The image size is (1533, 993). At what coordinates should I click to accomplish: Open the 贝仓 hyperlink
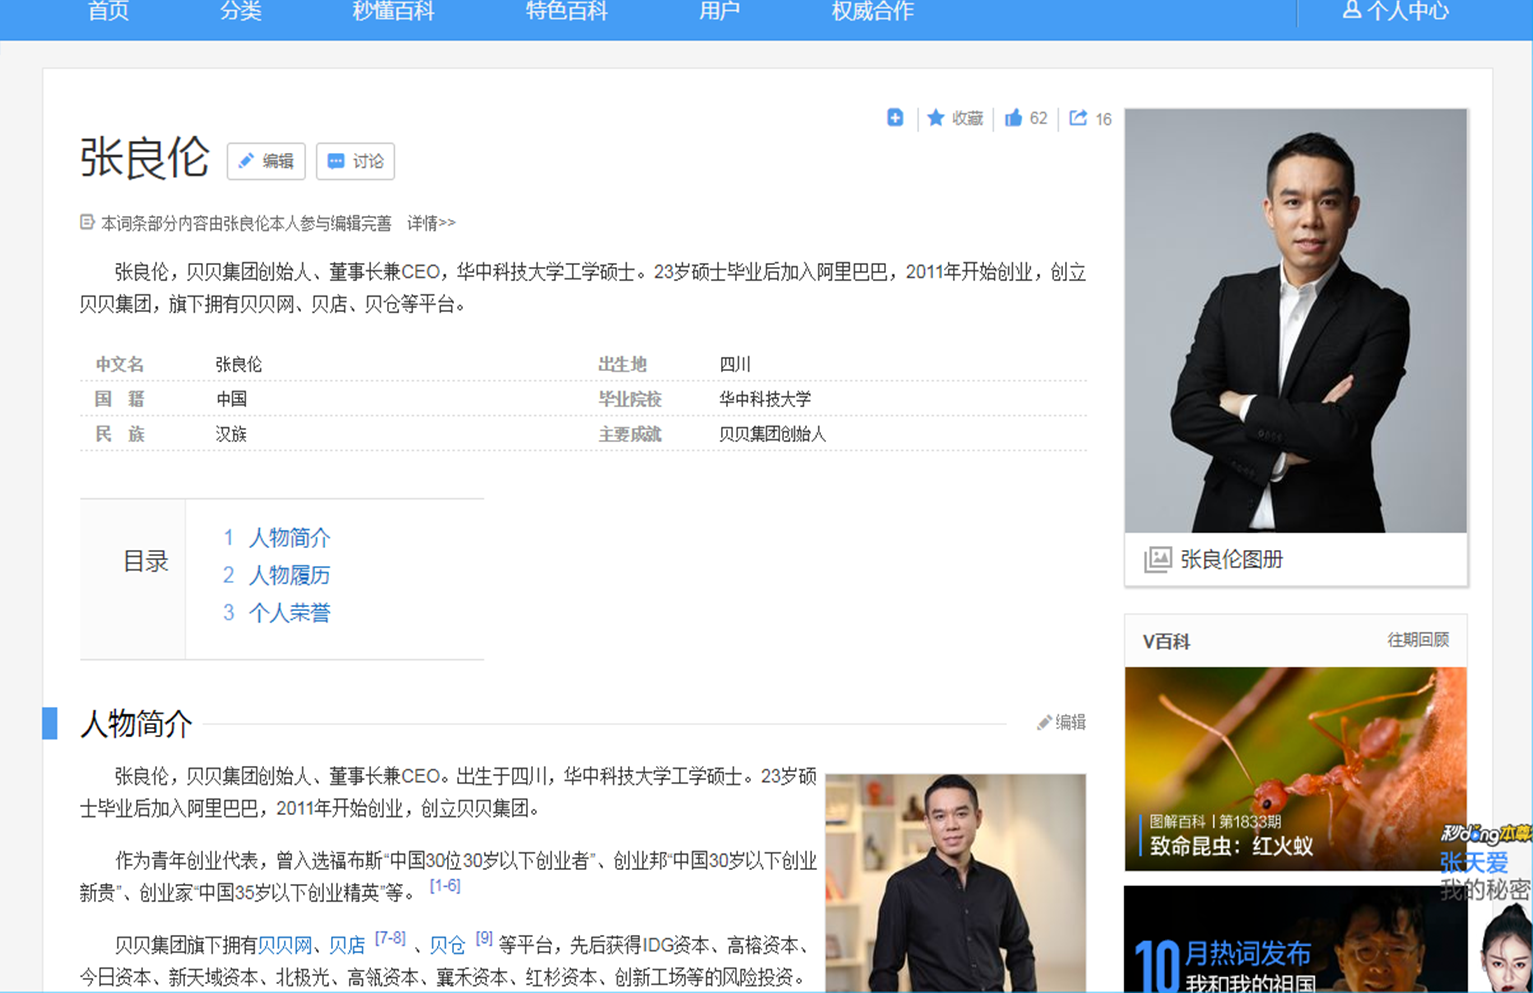click(447, 945)
